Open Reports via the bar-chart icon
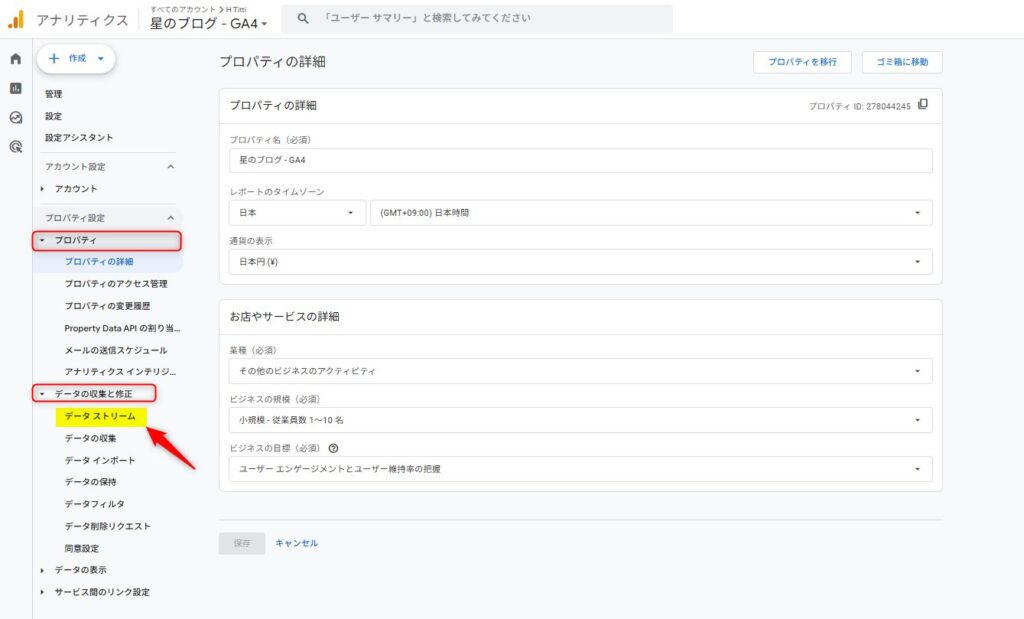1024x619 pixels. [x=15, y=89]
